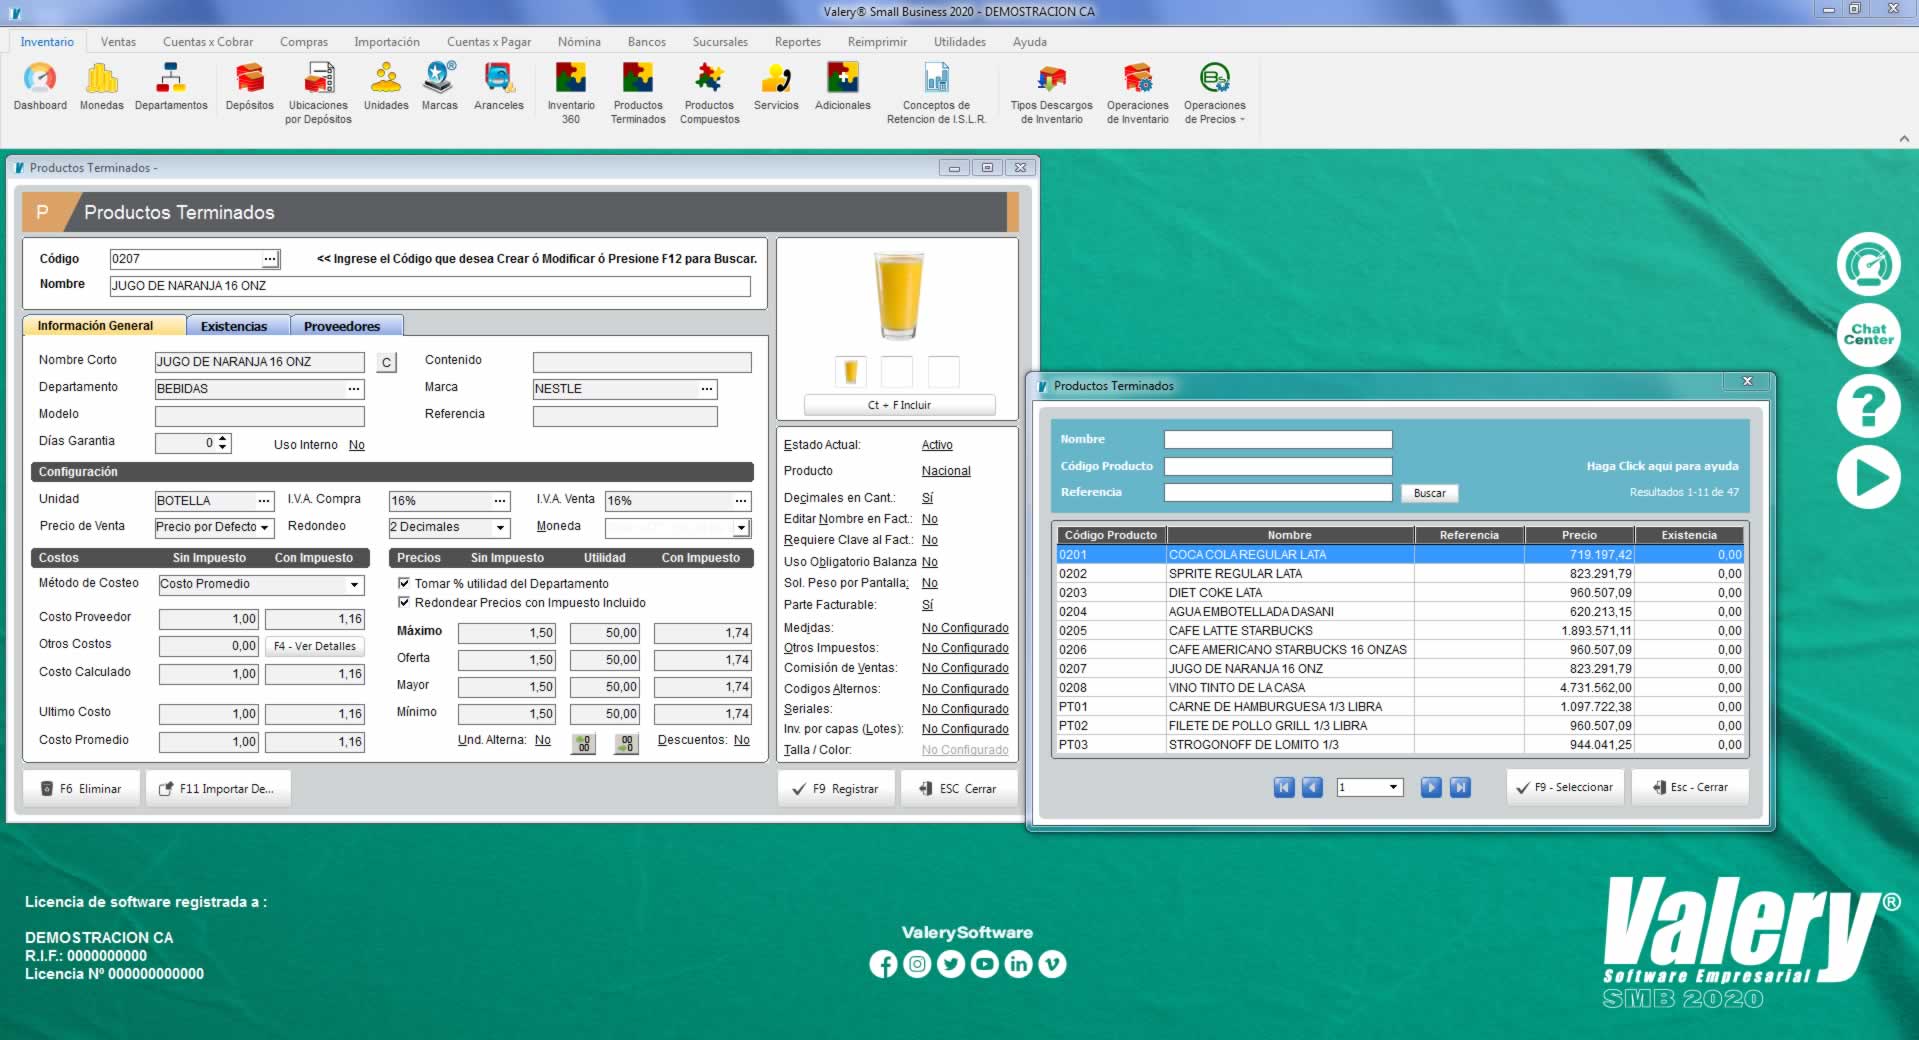Toggle Parte Facturable value
Viewport: 1919px width, 1040px height.
927,605
